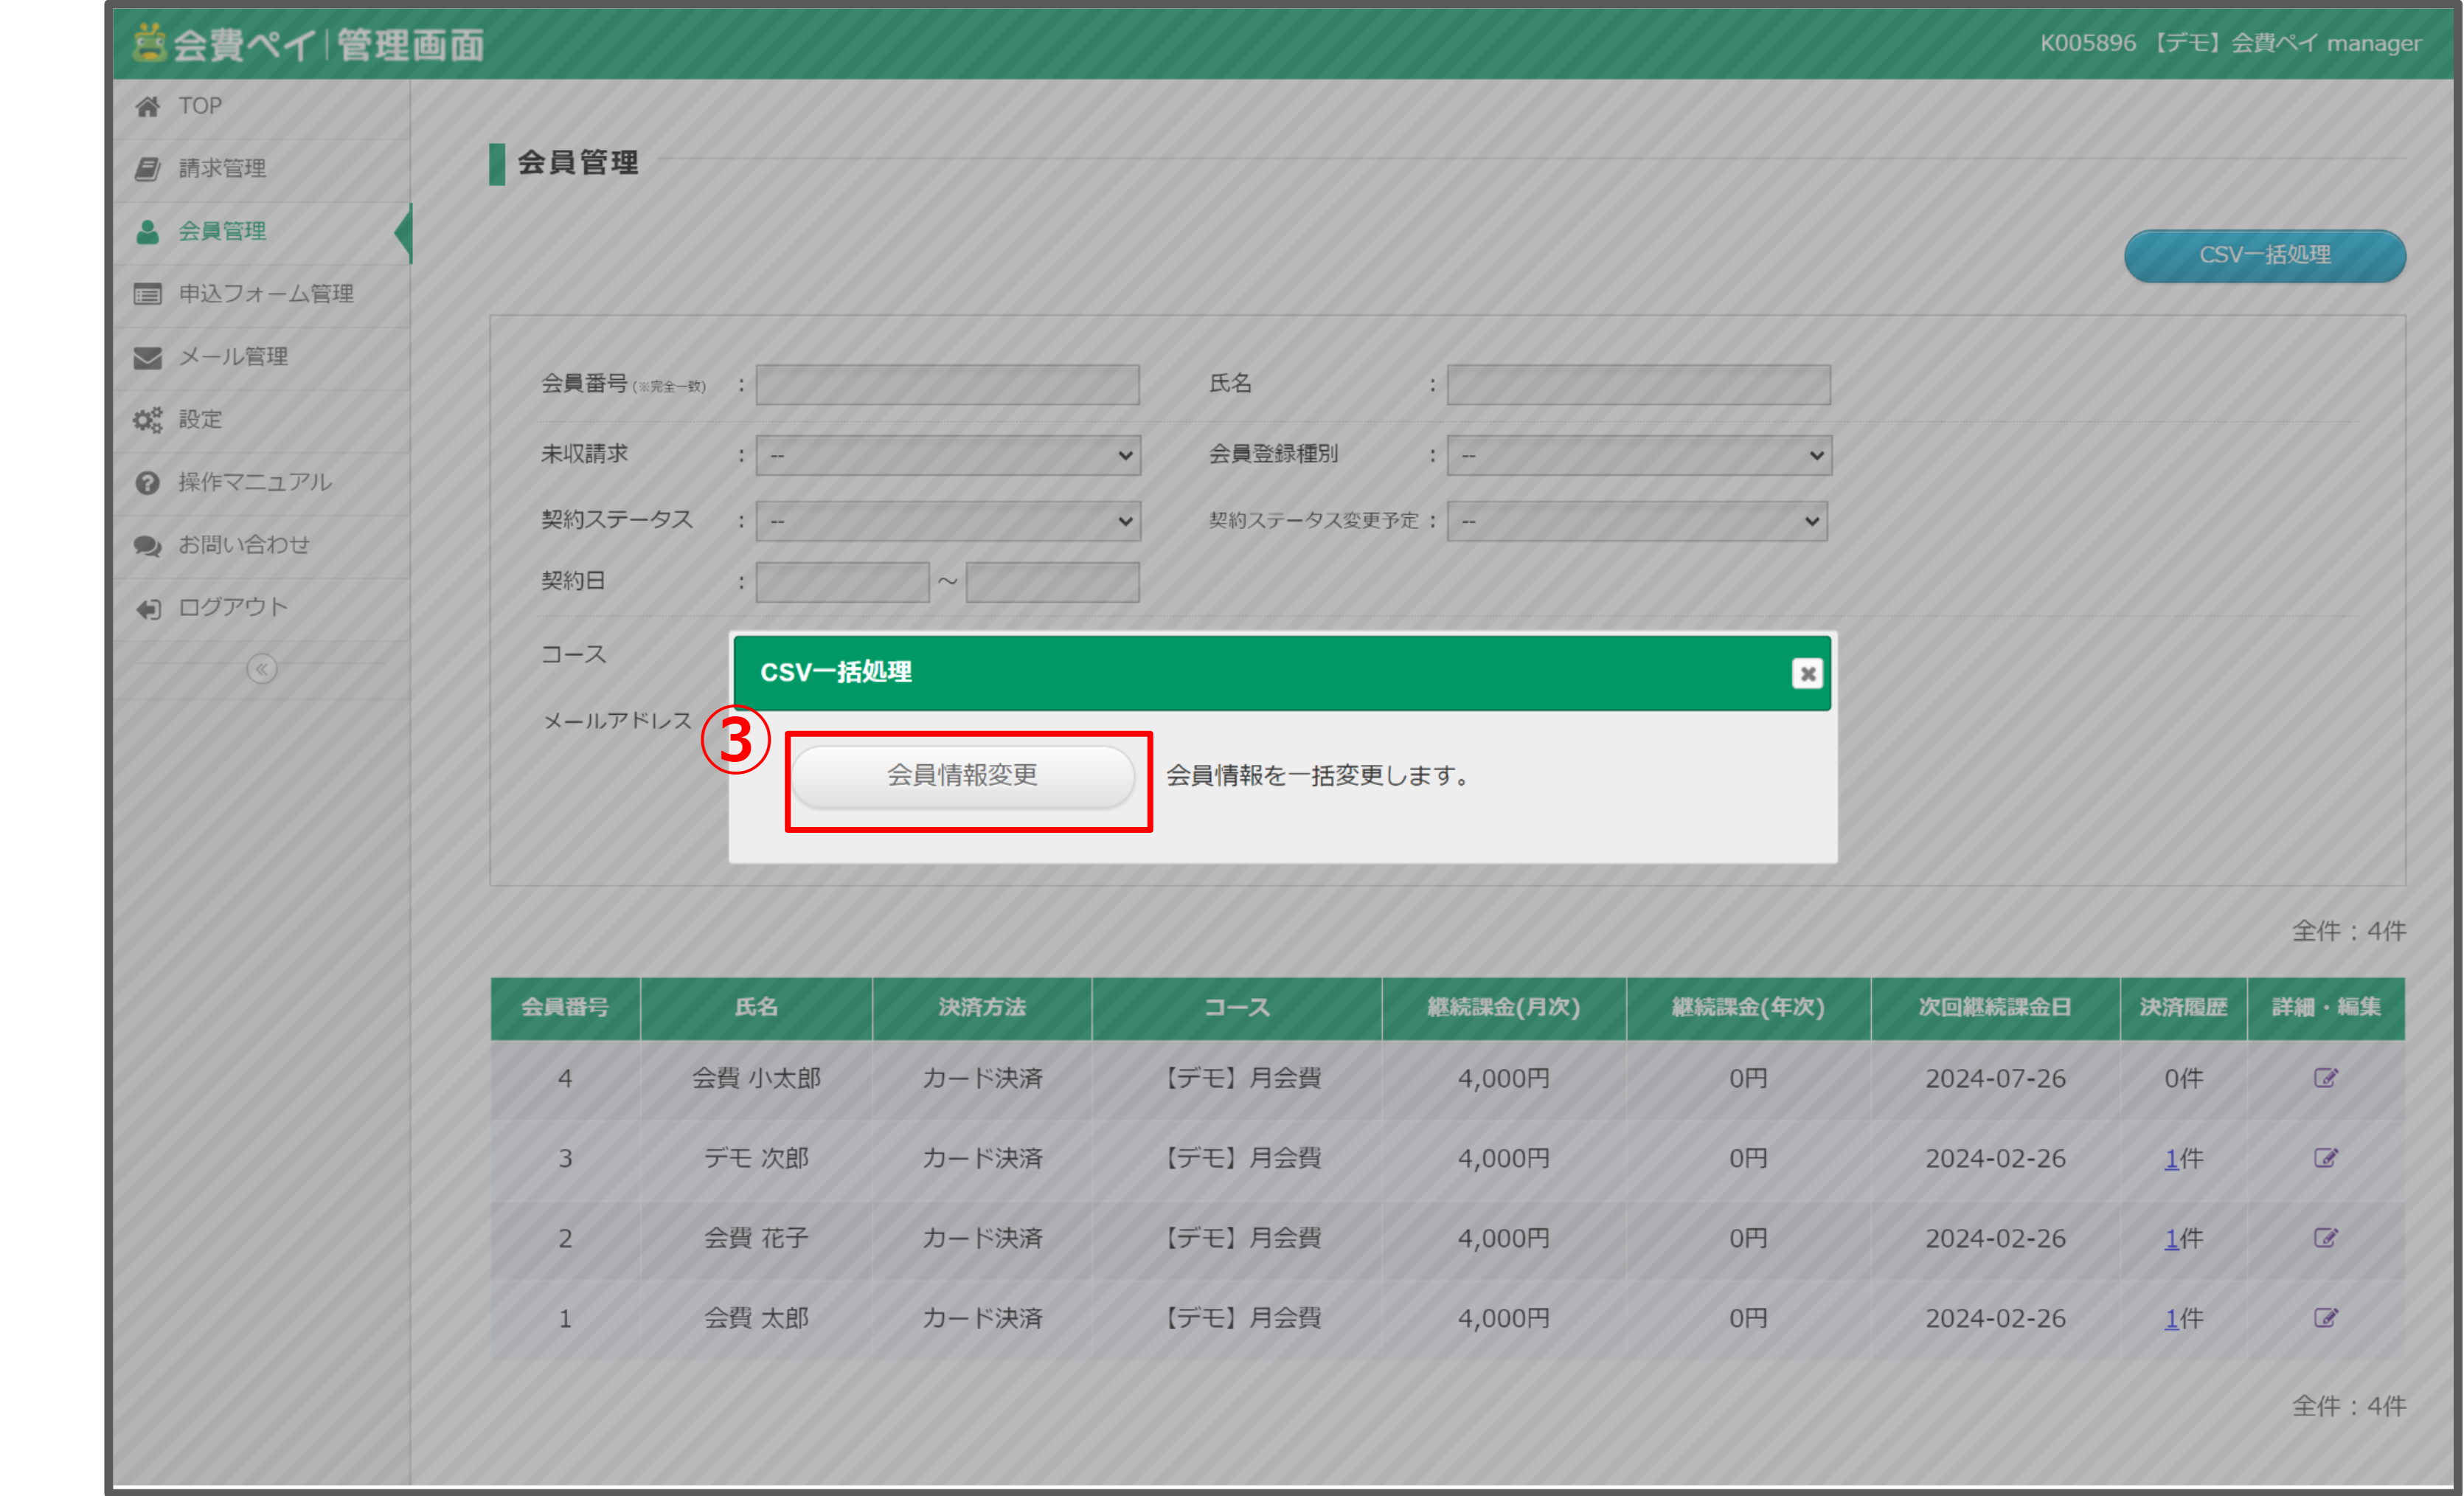Collapse the sidebar with chevron icon
The height and width of the screenshot is (1496, 2464).
point(261,668)
